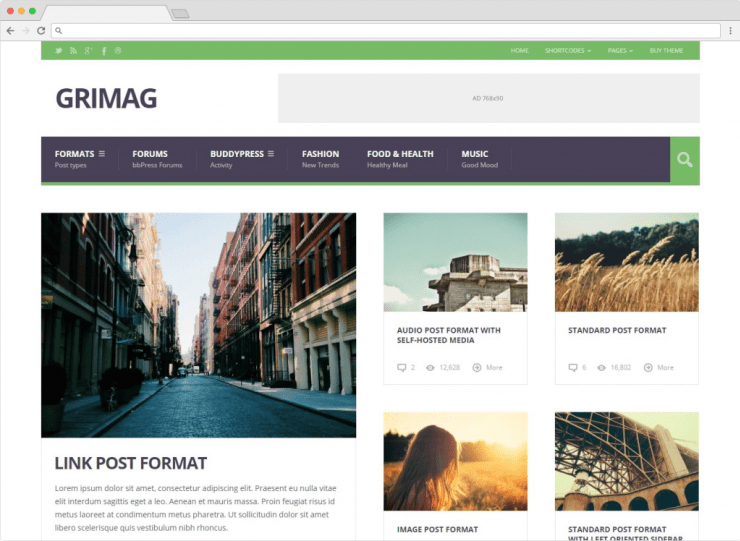740x541 pixels.
Task: Open the Formats mega menu
Action: point(80,154)
